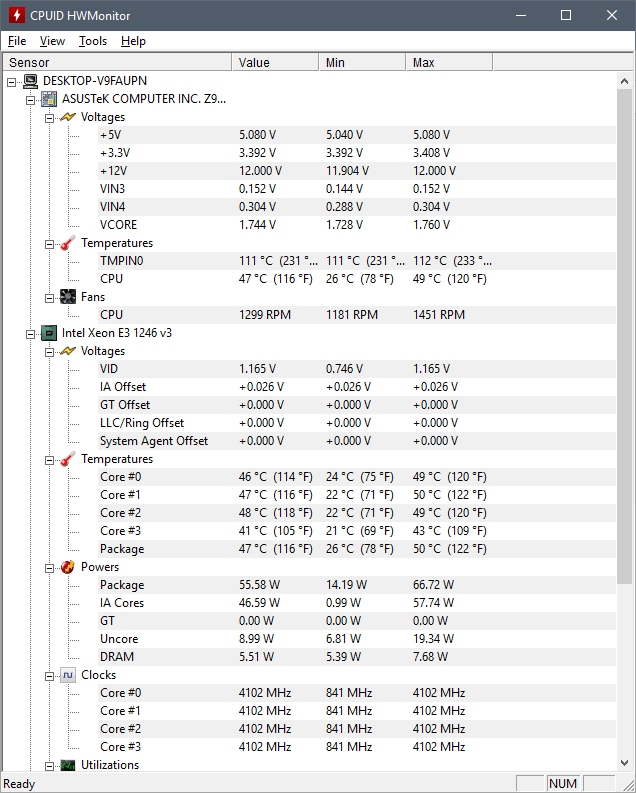This screenshot has height=793, width=636.
Task: Click the ASUSTeK motherboard icon
Action: [x=49, y=99]
